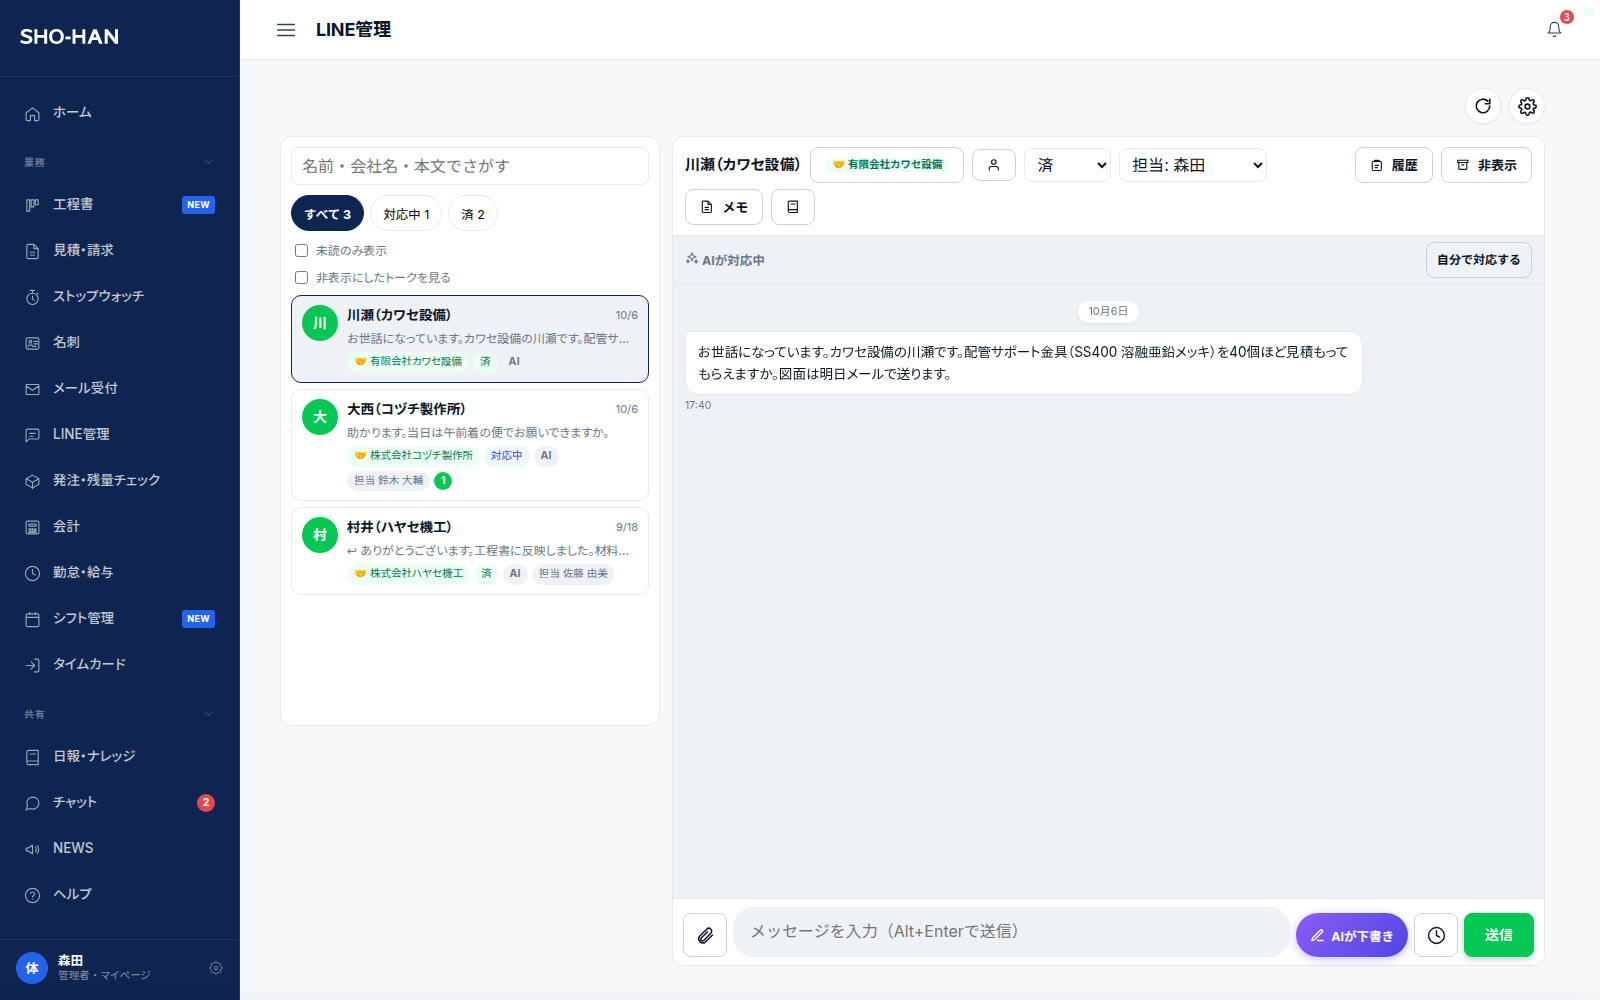Open user settings gear in sidebar footer
This screenshot has width=1600, height=1000.
tap(216, 968)
